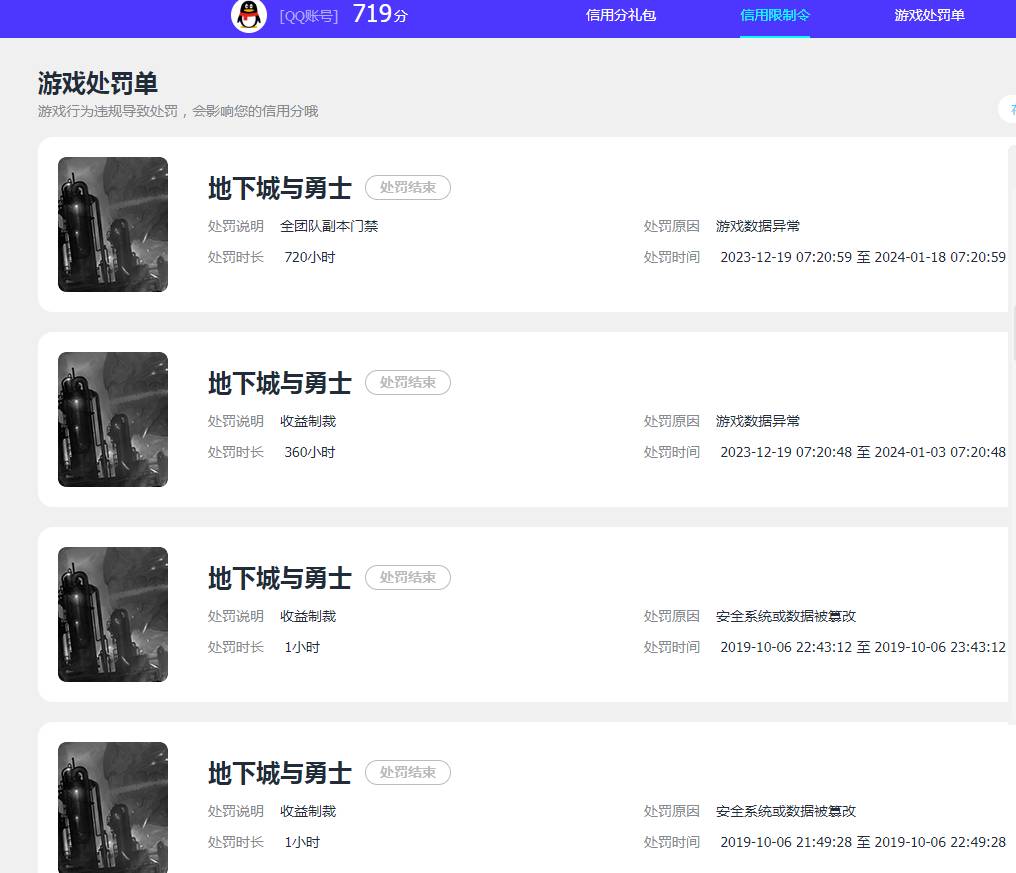The image size is (1016, 873).
Task: Click the second game card's cover image
Action: point(112,419)
